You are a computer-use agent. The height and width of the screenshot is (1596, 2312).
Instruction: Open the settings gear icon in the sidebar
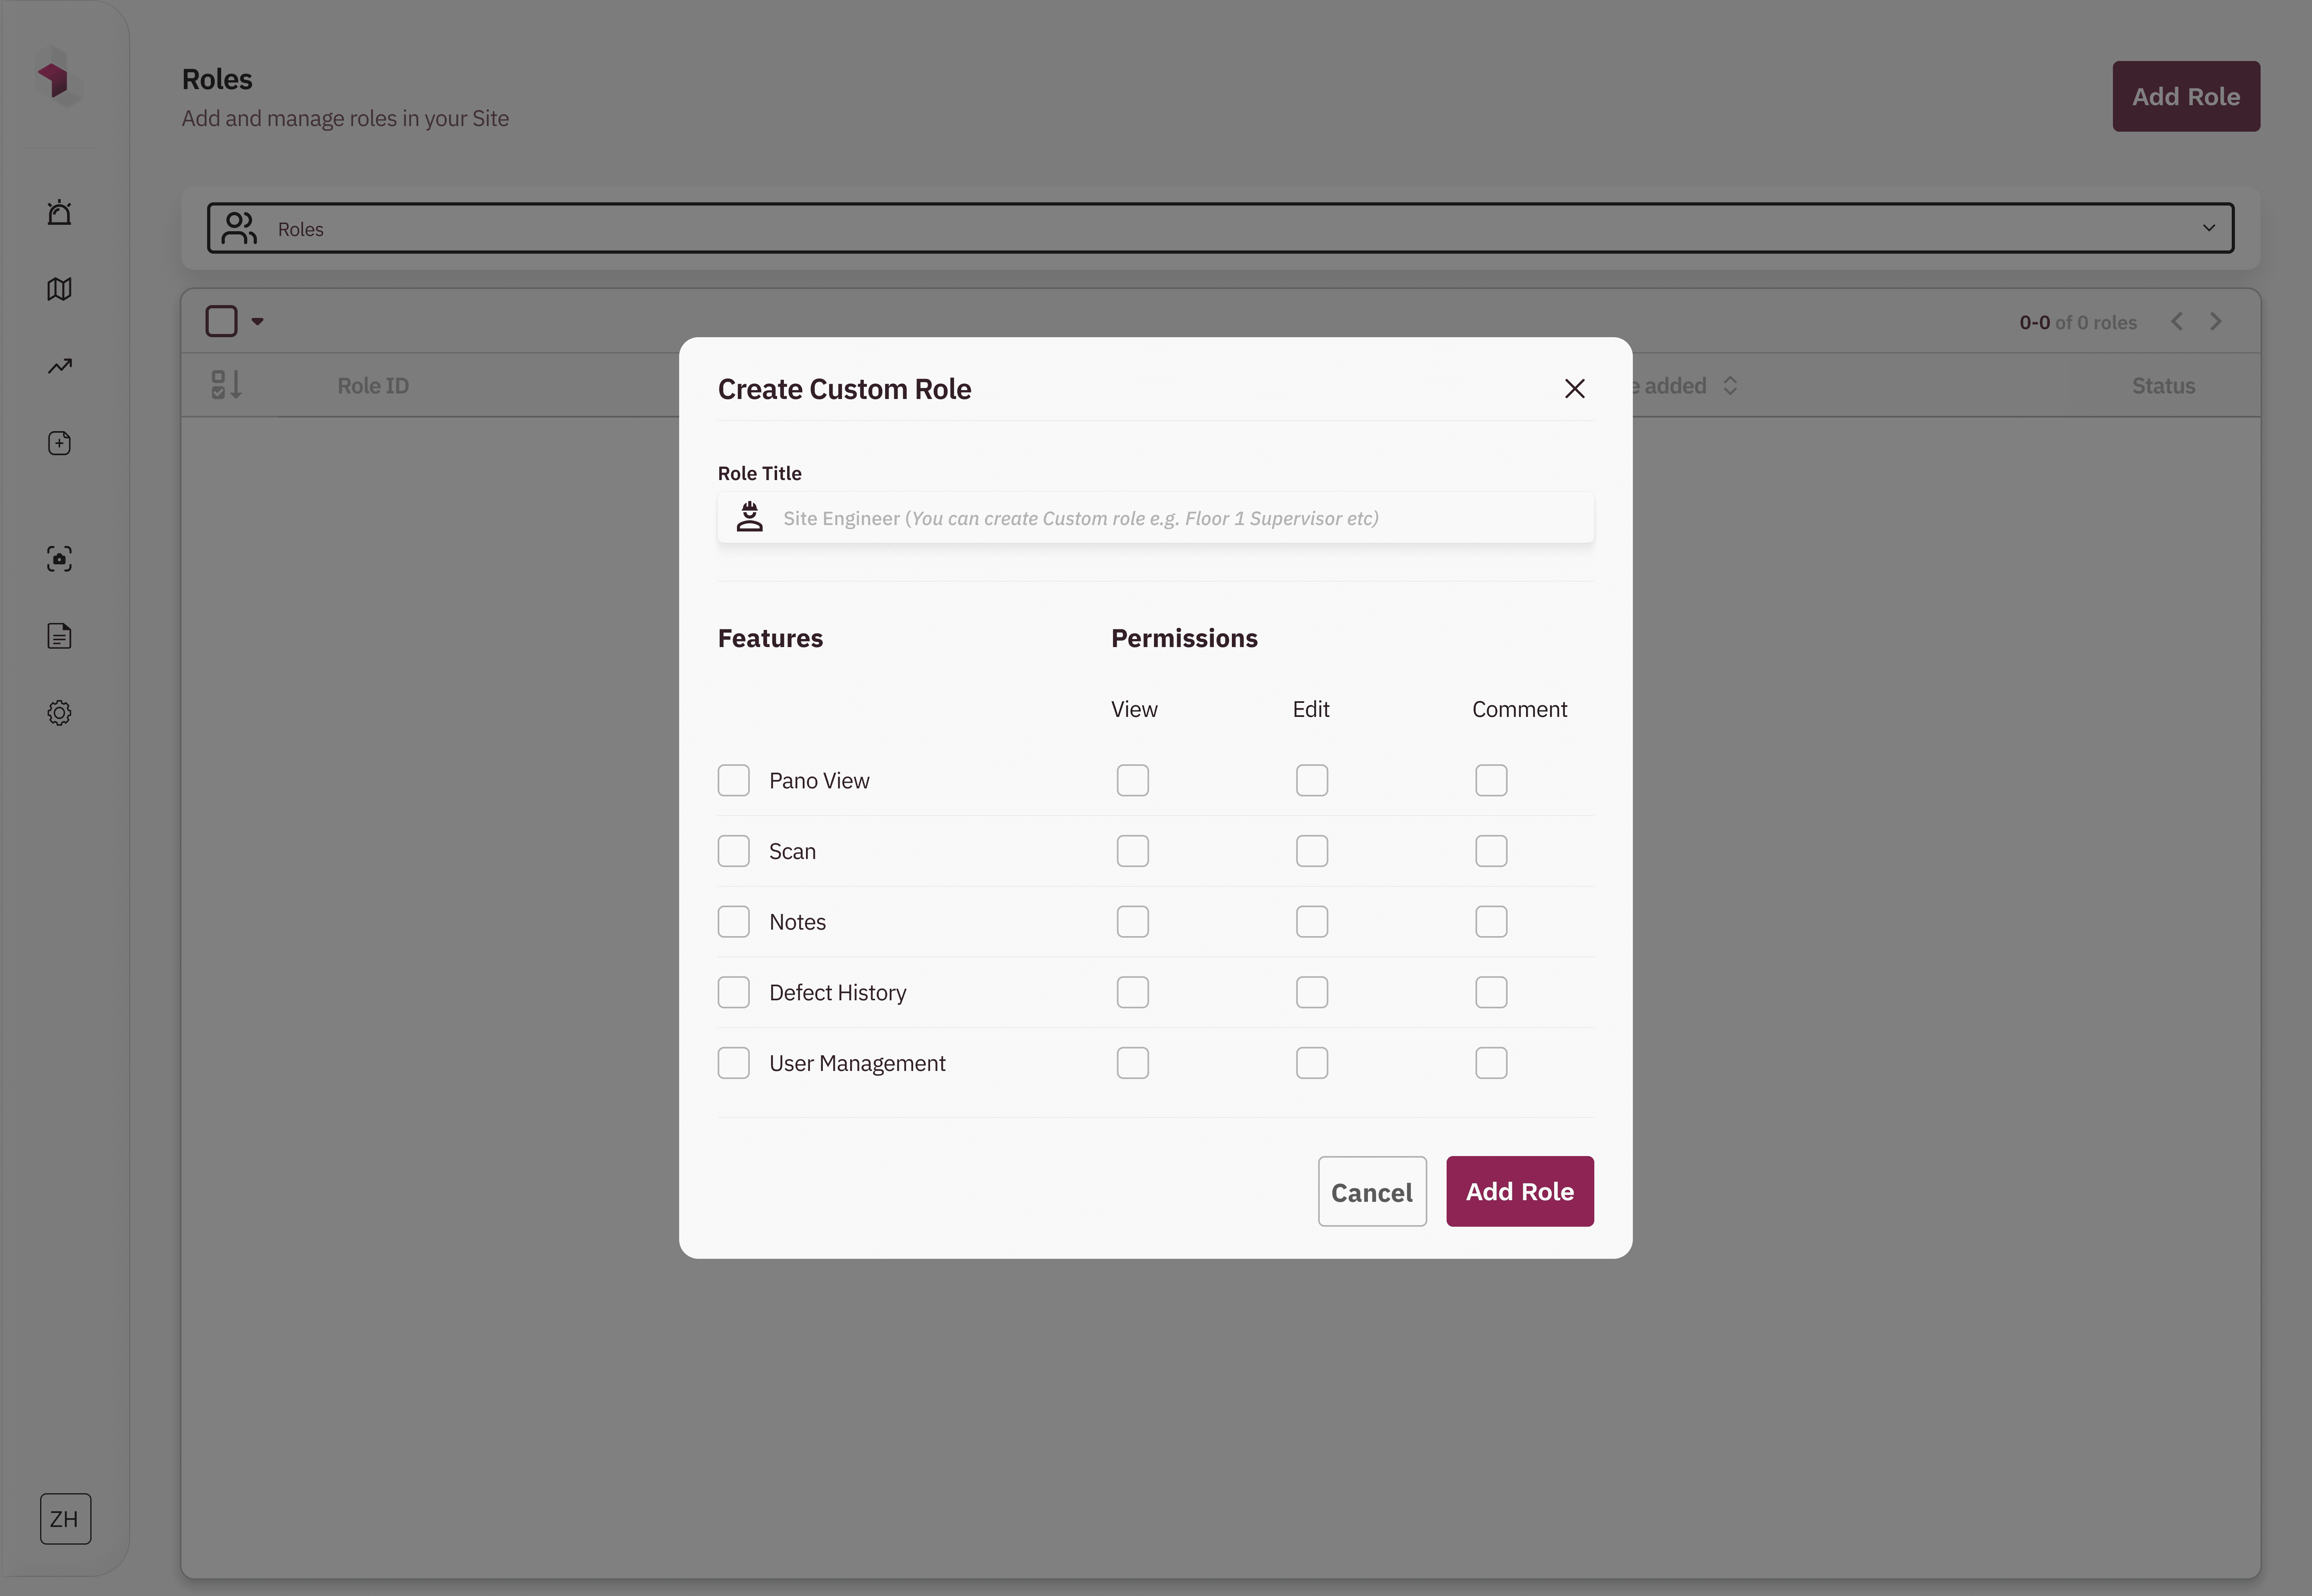coord(59,713)
